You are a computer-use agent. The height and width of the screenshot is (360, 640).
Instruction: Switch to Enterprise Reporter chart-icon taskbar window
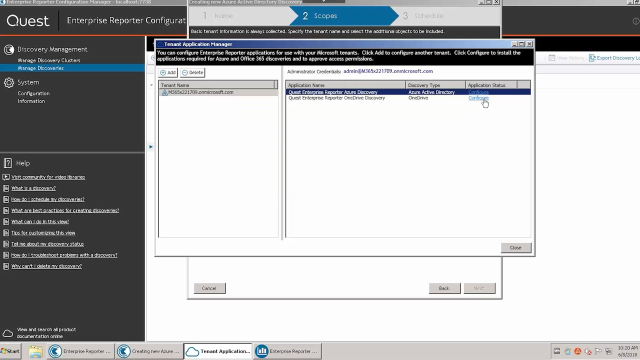pyautogui.click(x=287, y=351)
